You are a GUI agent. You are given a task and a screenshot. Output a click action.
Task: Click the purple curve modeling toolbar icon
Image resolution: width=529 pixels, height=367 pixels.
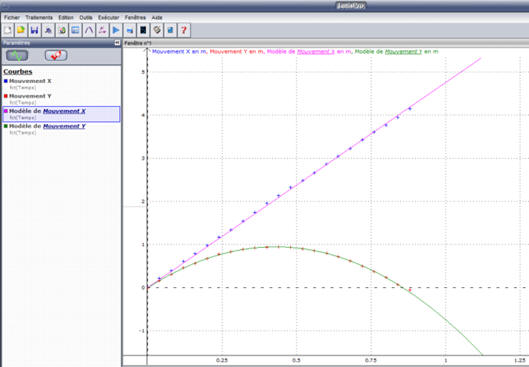(x=89, y=30)
